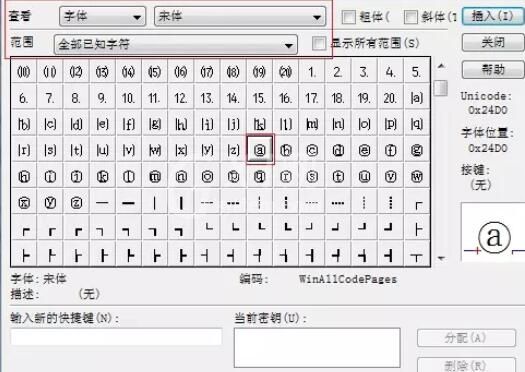Click the large preview of circled a

pyautogui.click(x=494, y=237)
